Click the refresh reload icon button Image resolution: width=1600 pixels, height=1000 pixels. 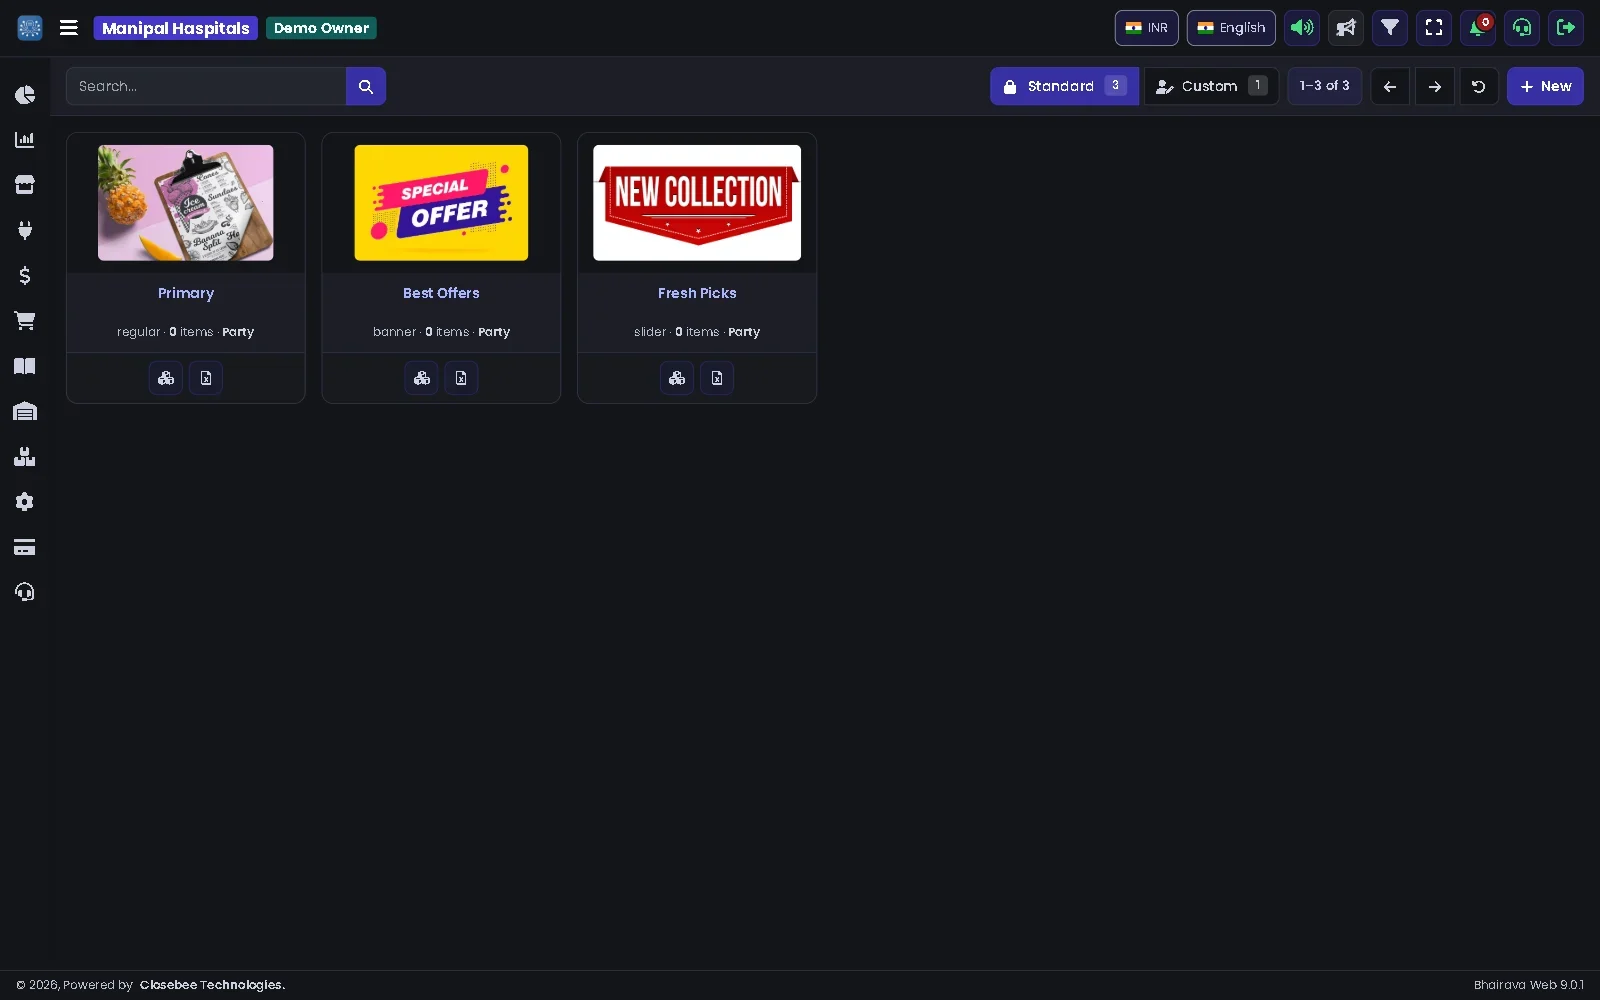coord(1479,86)
